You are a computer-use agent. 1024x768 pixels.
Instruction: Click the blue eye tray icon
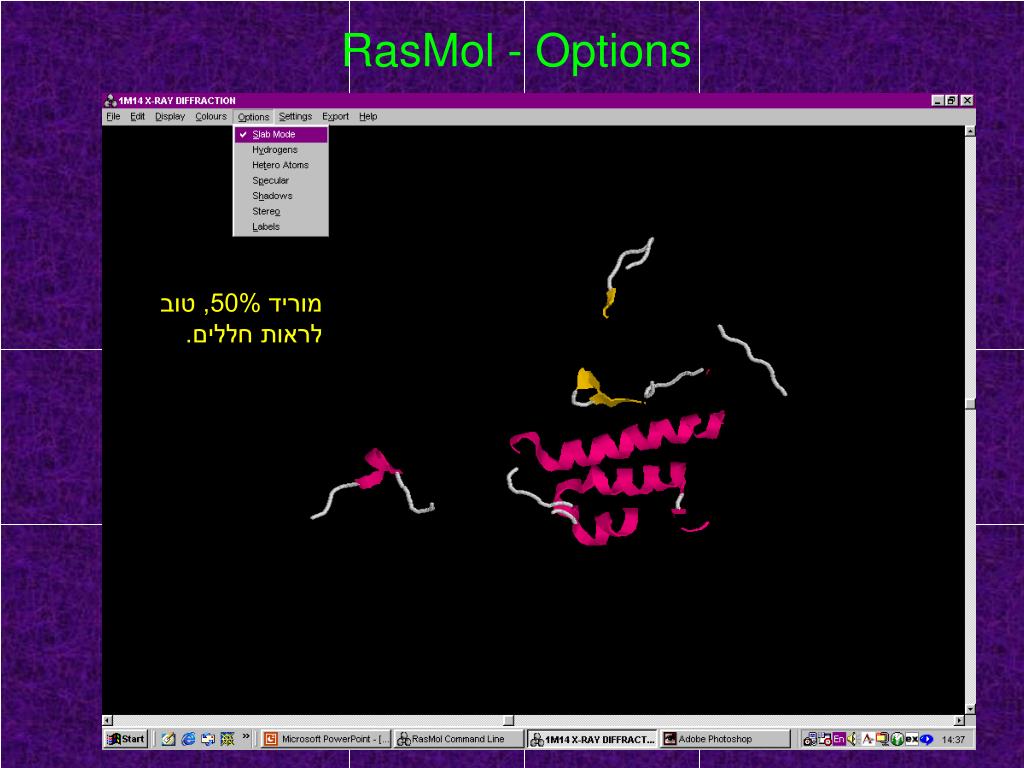(x=926, y=739)
